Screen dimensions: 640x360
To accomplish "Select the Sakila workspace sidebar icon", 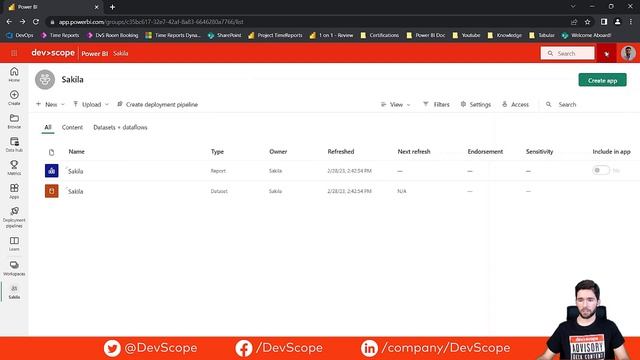I will pyautogui.click(x=14, y=292).
